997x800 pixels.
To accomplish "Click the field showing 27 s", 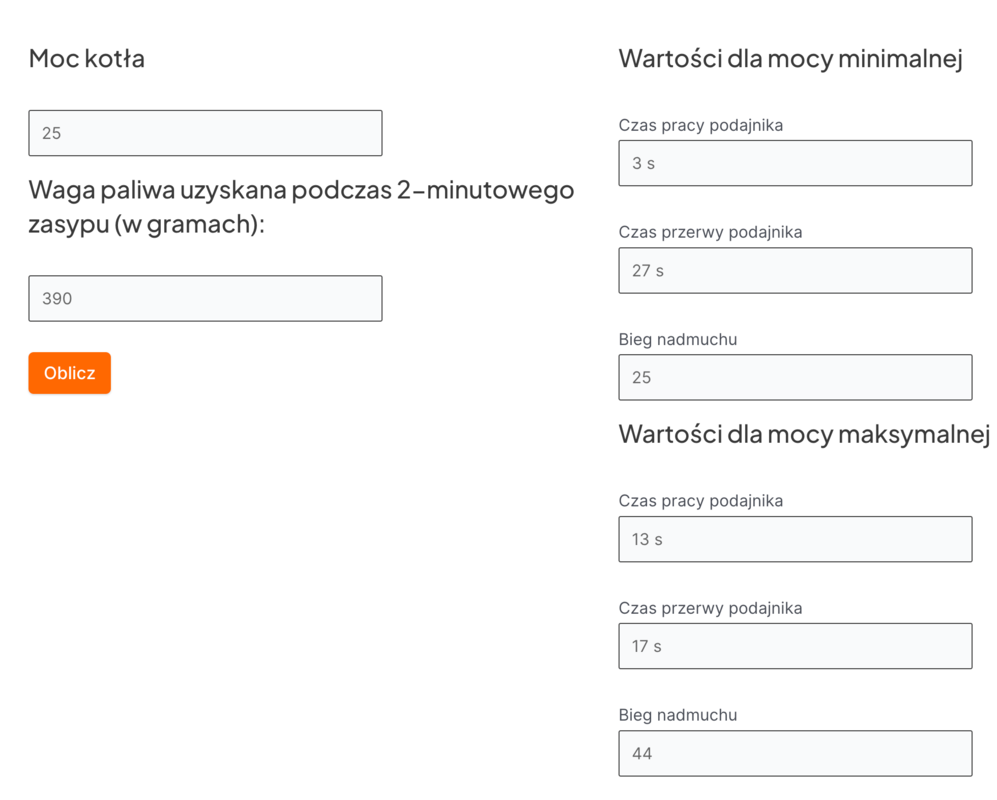I will tap(795, 270).
